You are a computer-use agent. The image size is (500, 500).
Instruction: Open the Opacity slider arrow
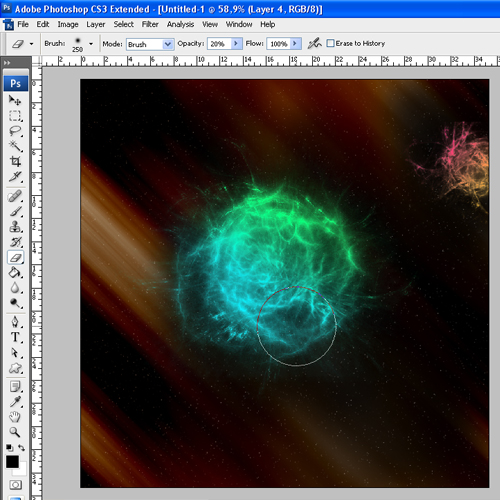click(x=236, y=43)
